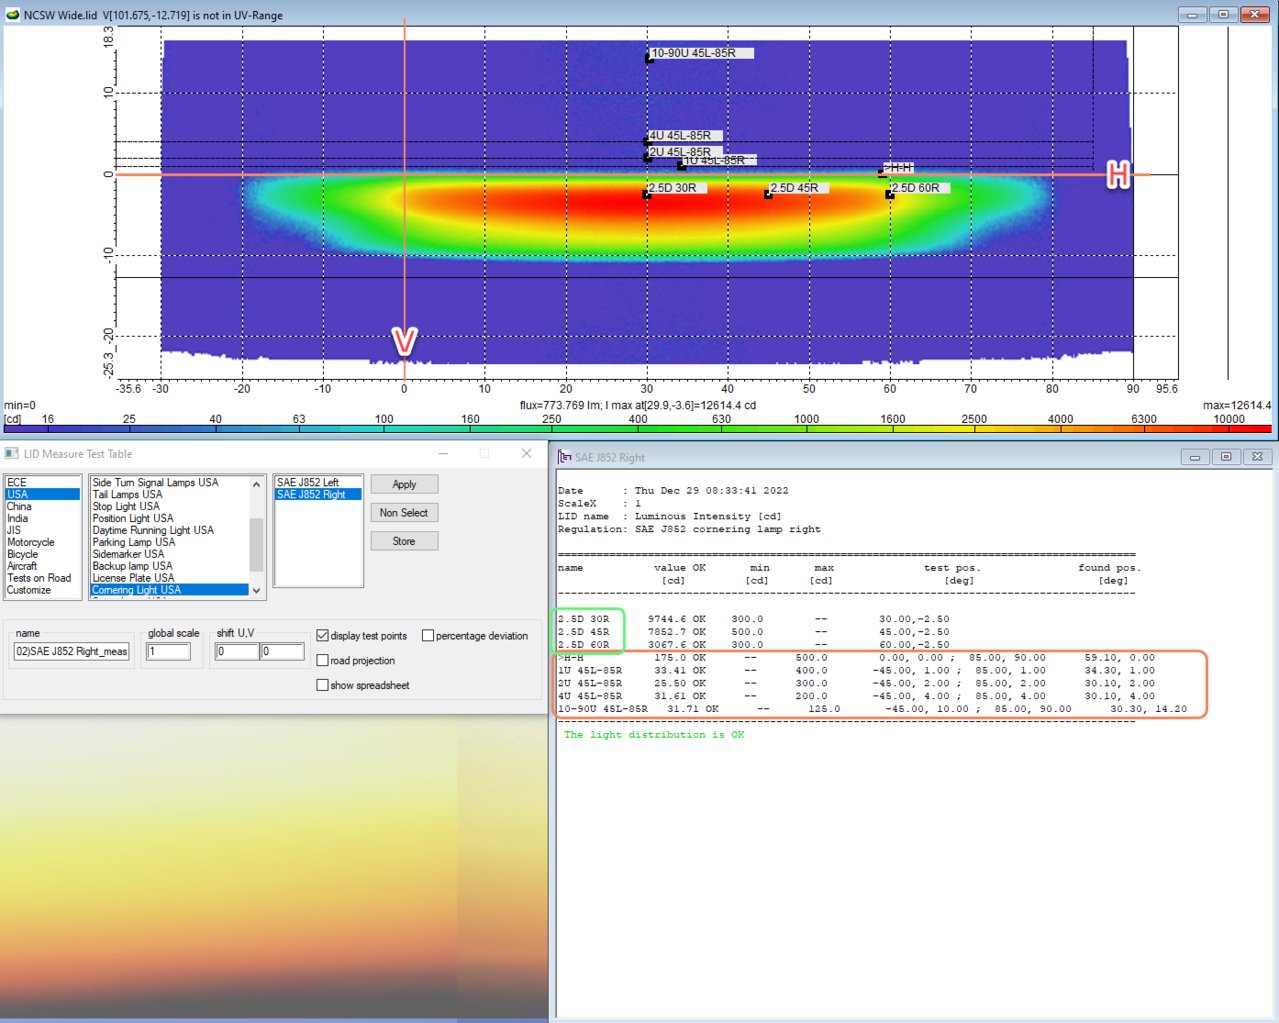This screenshot has height=1023, width=1279.
Task: Click the name input field
Action: [x=72, y=652]
